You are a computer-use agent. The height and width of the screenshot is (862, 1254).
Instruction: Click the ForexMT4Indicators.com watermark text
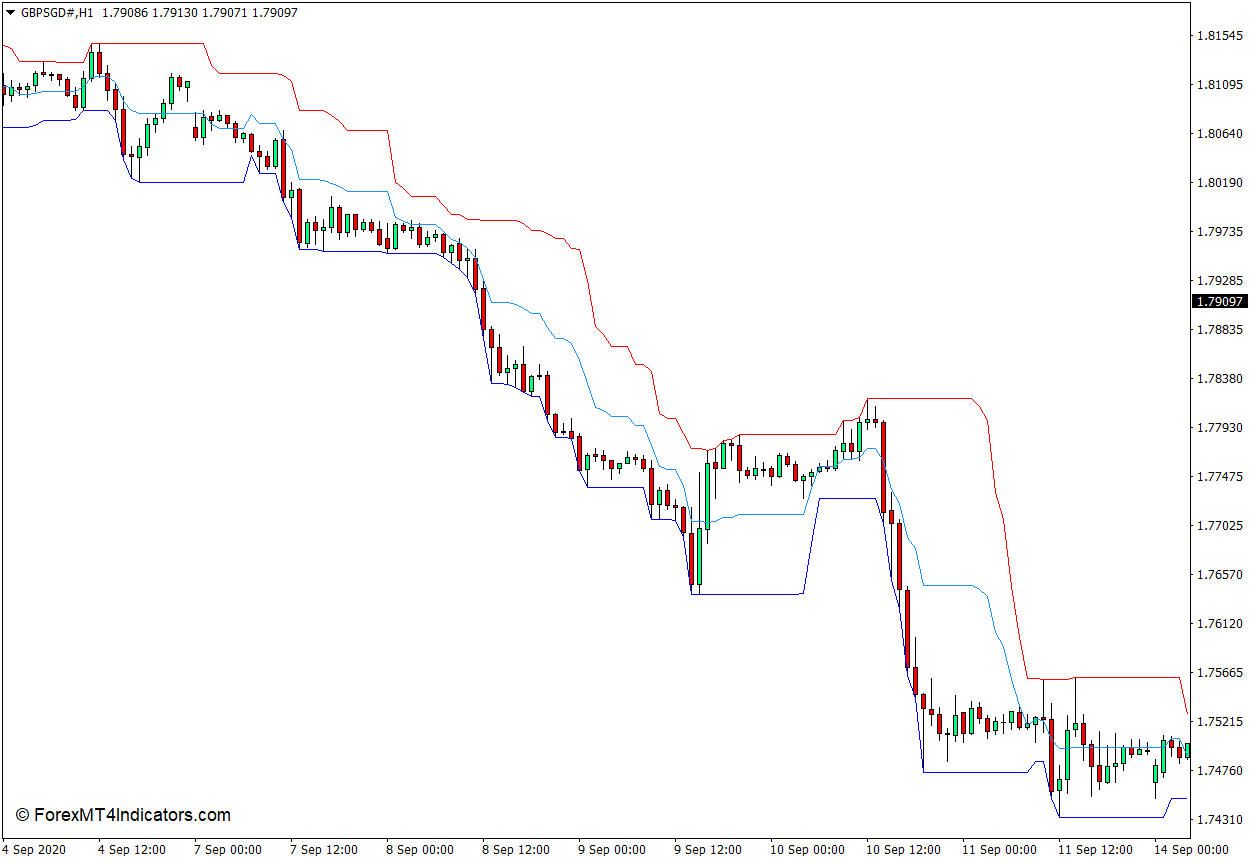[131, 816]
